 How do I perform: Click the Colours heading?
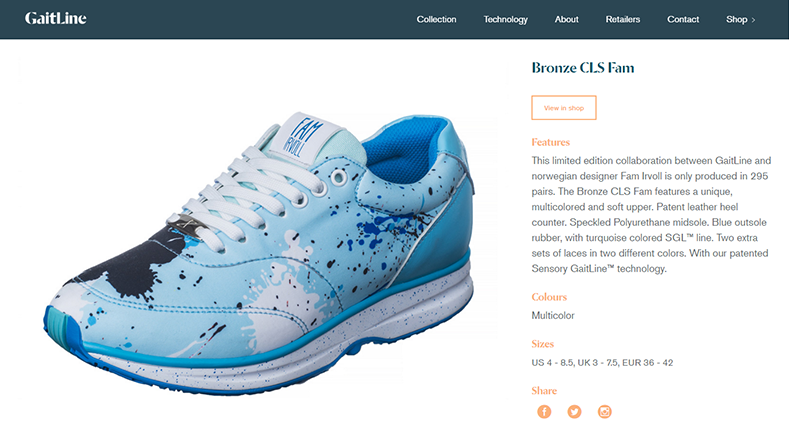click(549, 297)
